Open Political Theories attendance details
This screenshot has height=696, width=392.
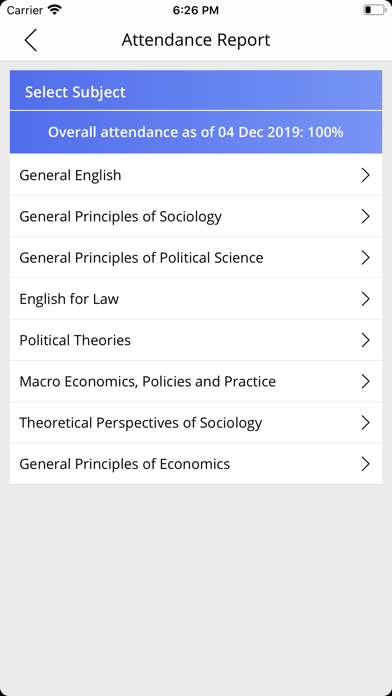coord(196,340)
